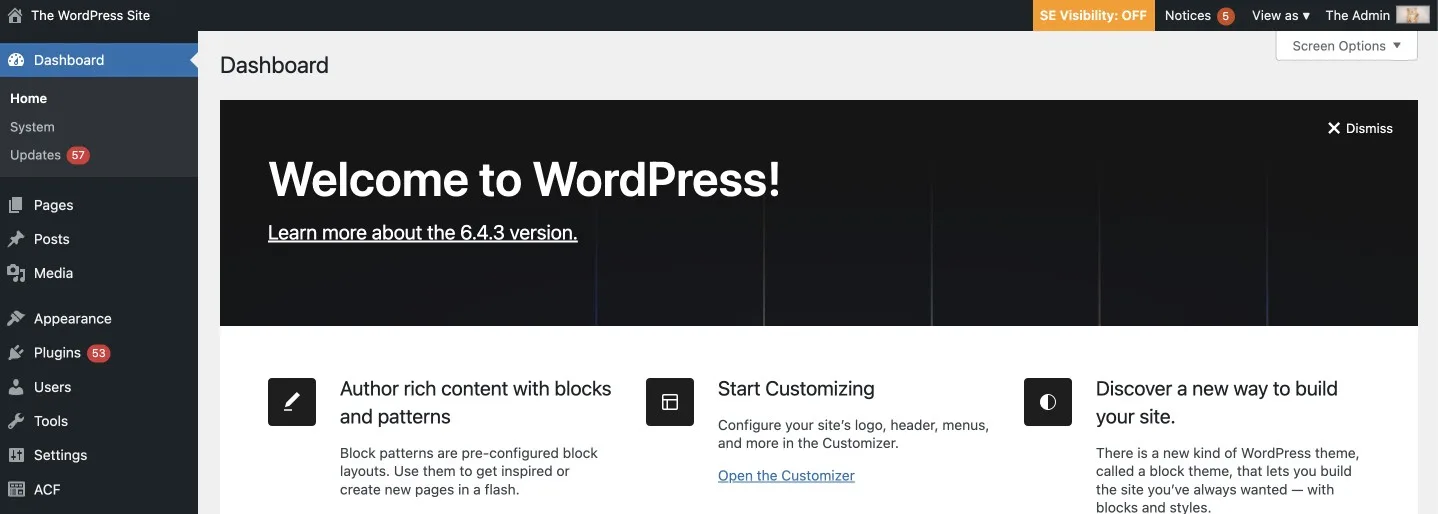Click the Author rich content with blocks heading
The height and width of the screenshot is (514, 1438).
click(476, 403)
